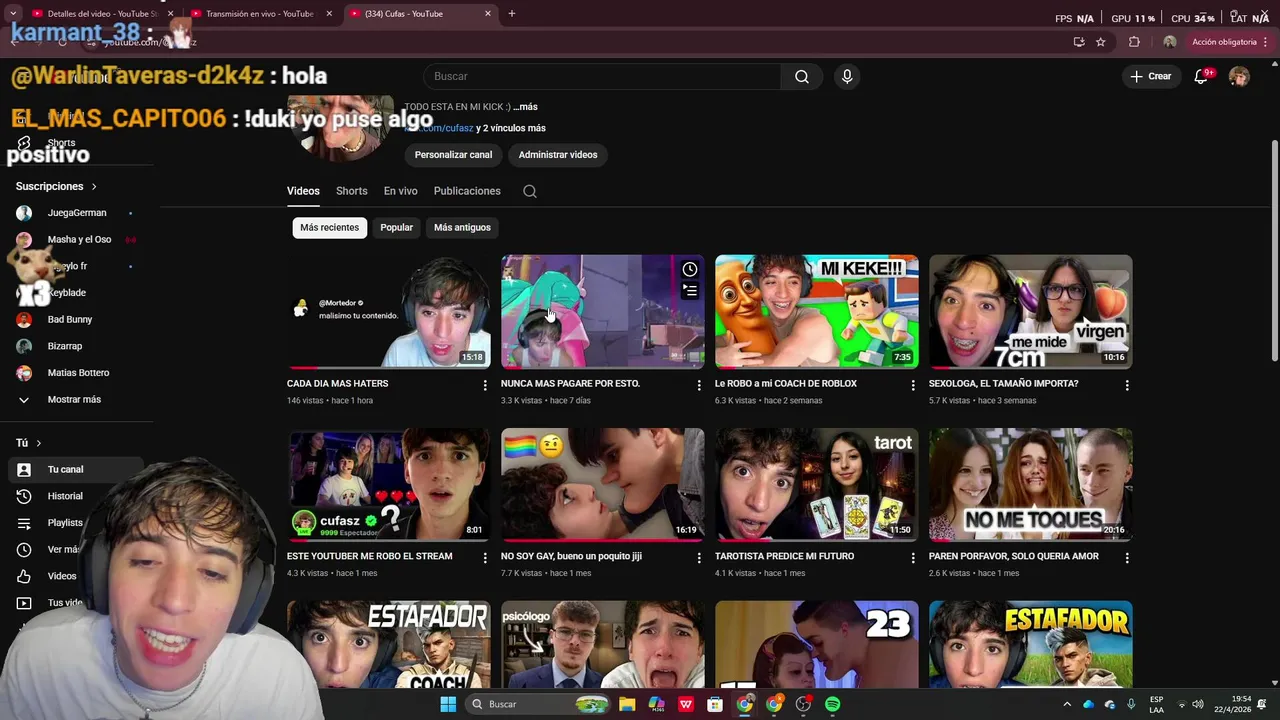Image resolution: width=1280 pixels, height=720 pixels.
Task: Switch to the Shorts channel tab
Action: (x=351, y=191)
